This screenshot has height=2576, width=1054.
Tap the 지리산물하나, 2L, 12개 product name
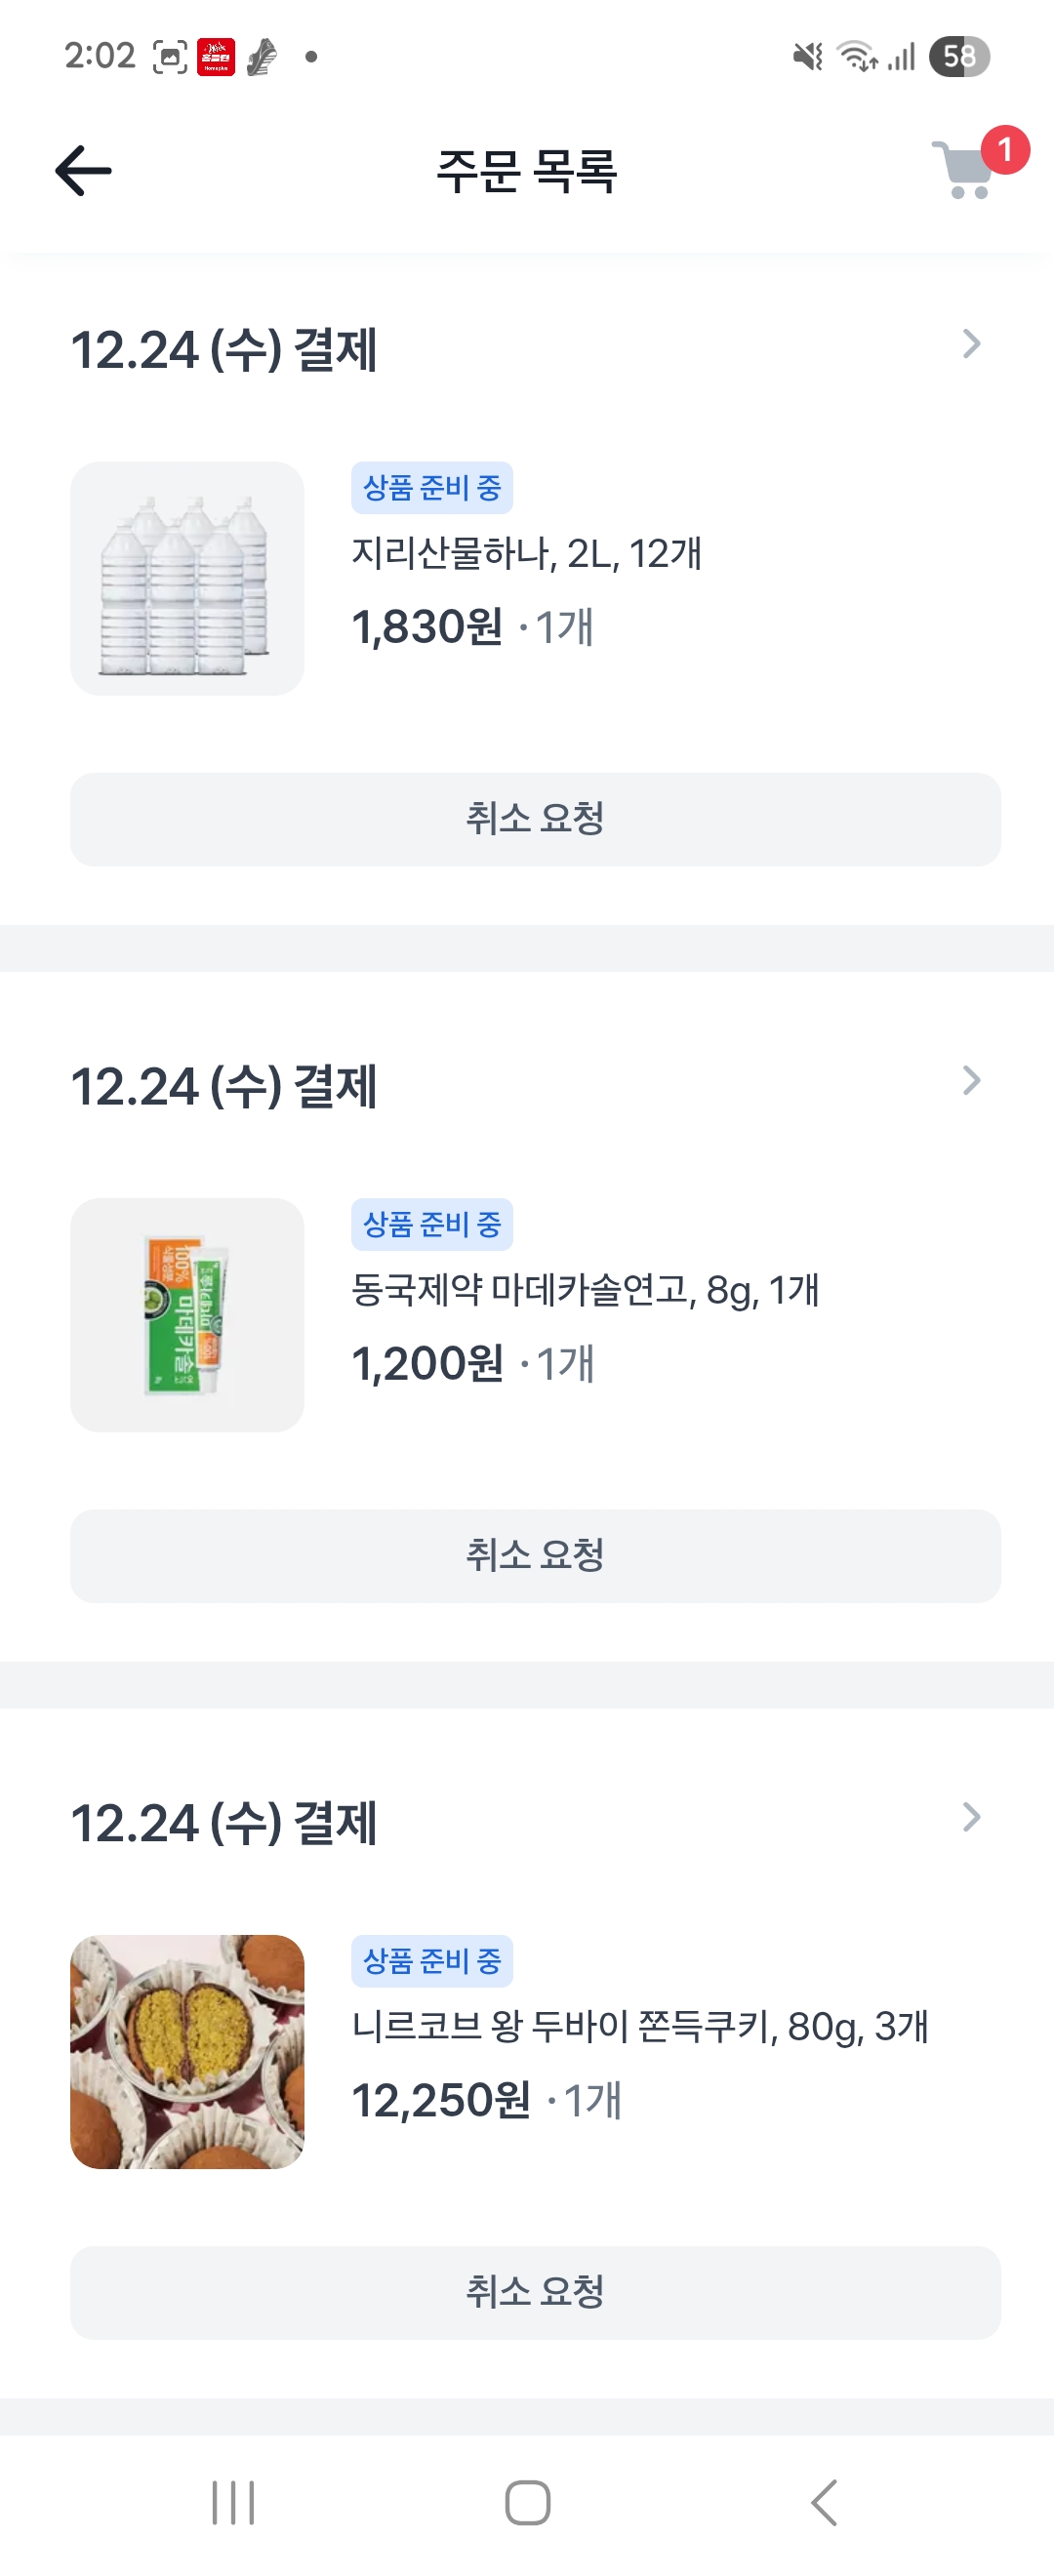526,553
